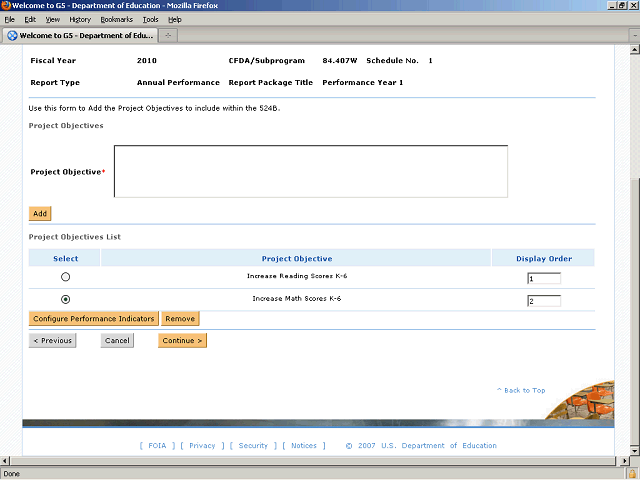Click the tab list dropdown arrow
Screen dimensions: 640x480
[635, 36]
